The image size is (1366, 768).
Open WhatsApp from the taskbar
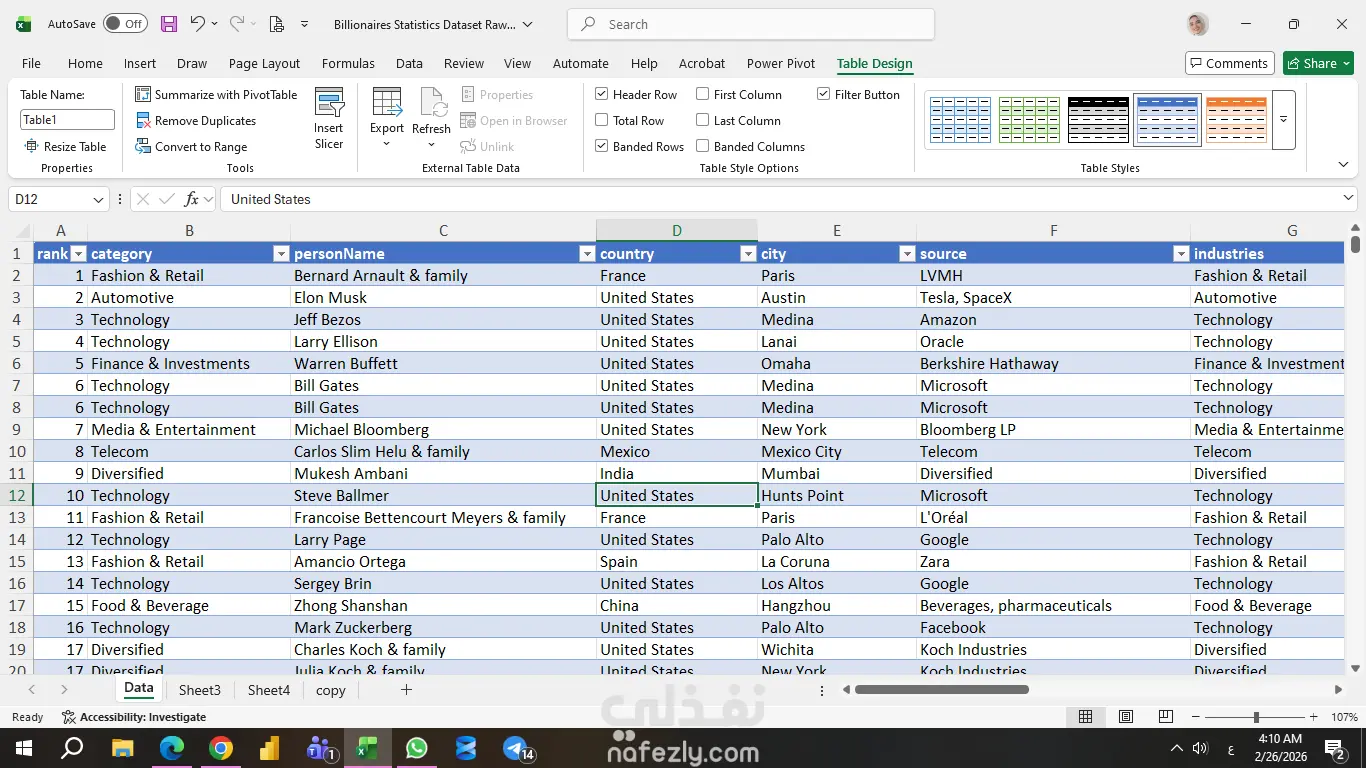[416, 748]
